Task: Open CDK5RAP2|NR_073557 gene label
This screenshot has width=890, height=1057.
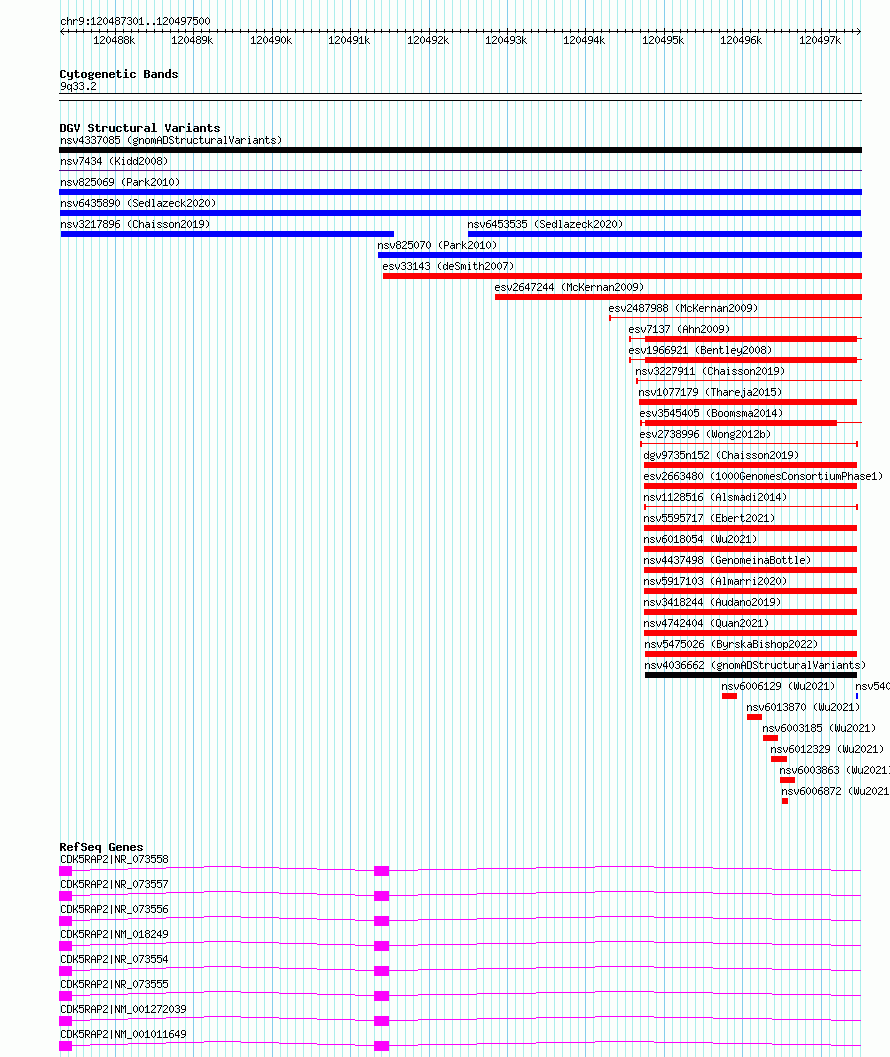Action: pyautogui.click(x=114, y=884)
